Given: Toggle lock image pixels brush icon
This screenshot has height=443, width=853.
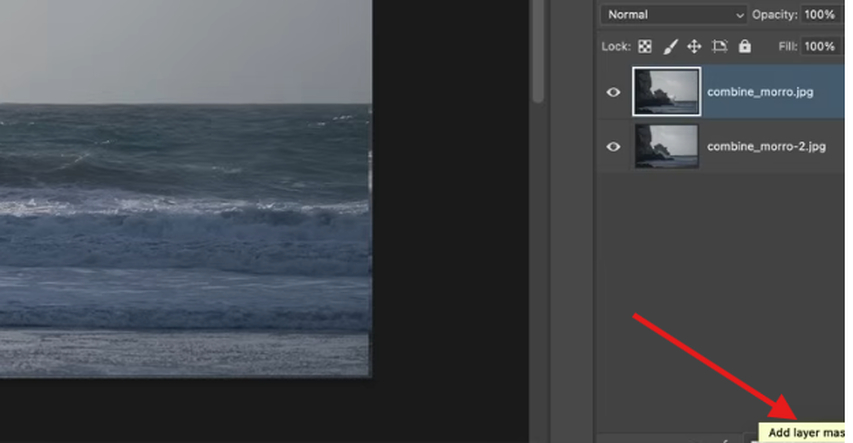Looking at the screenshot, I should click(x=670, y=47).
